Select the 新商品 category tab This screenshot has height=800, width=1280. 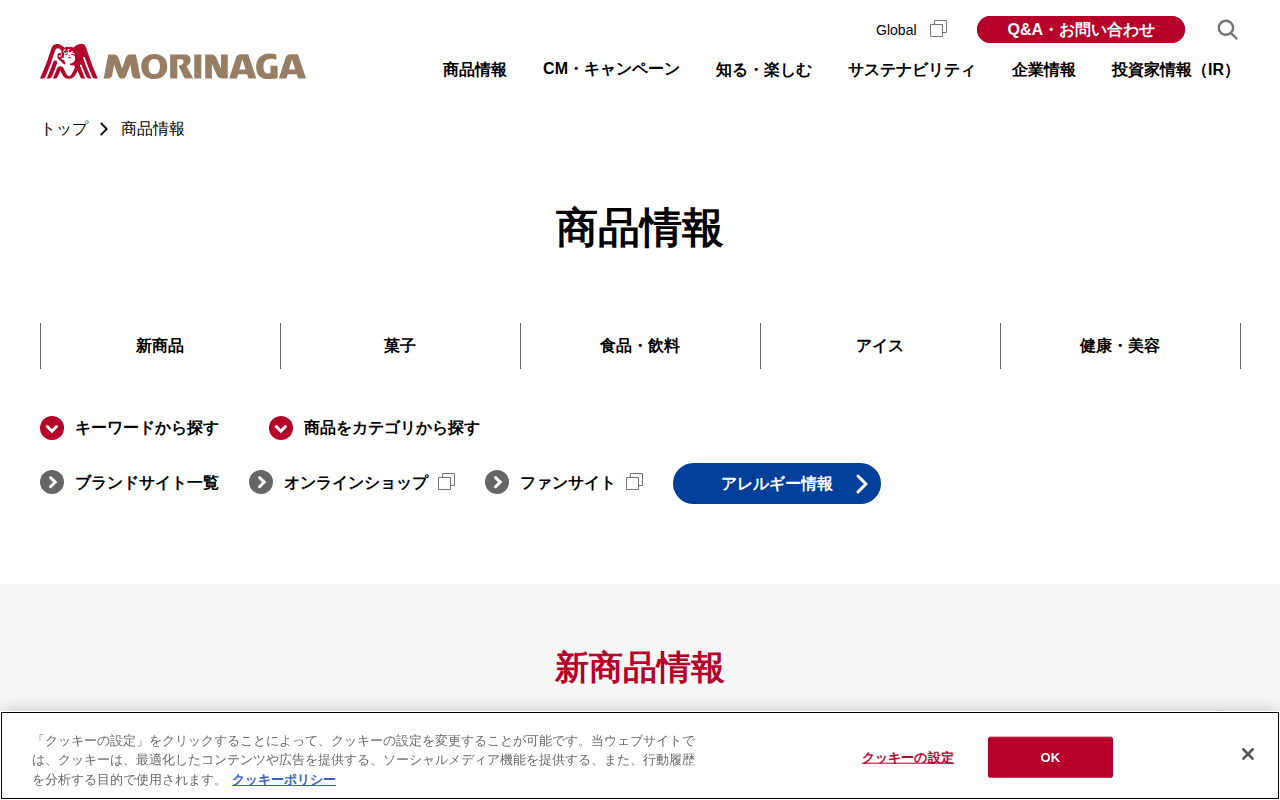160,346
